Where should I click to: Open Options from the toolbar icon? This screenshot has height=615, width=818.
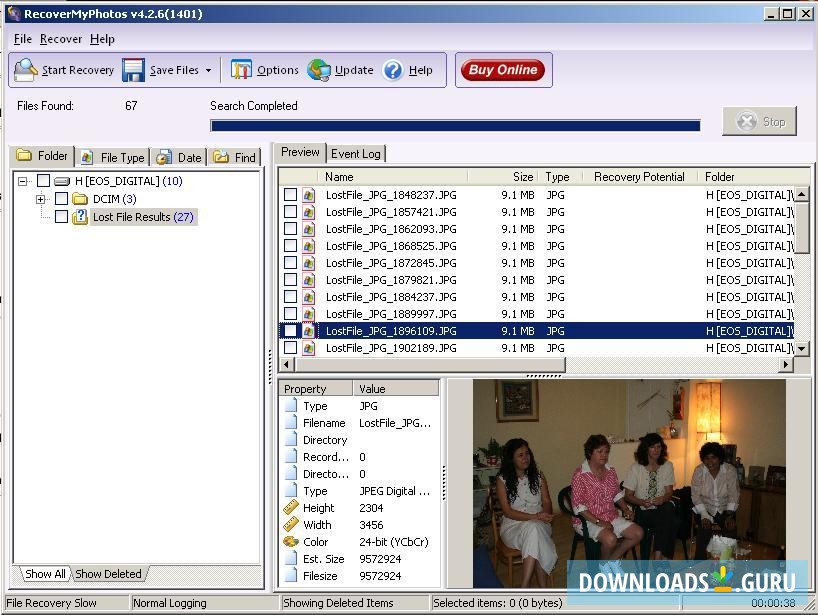[241, 70]
